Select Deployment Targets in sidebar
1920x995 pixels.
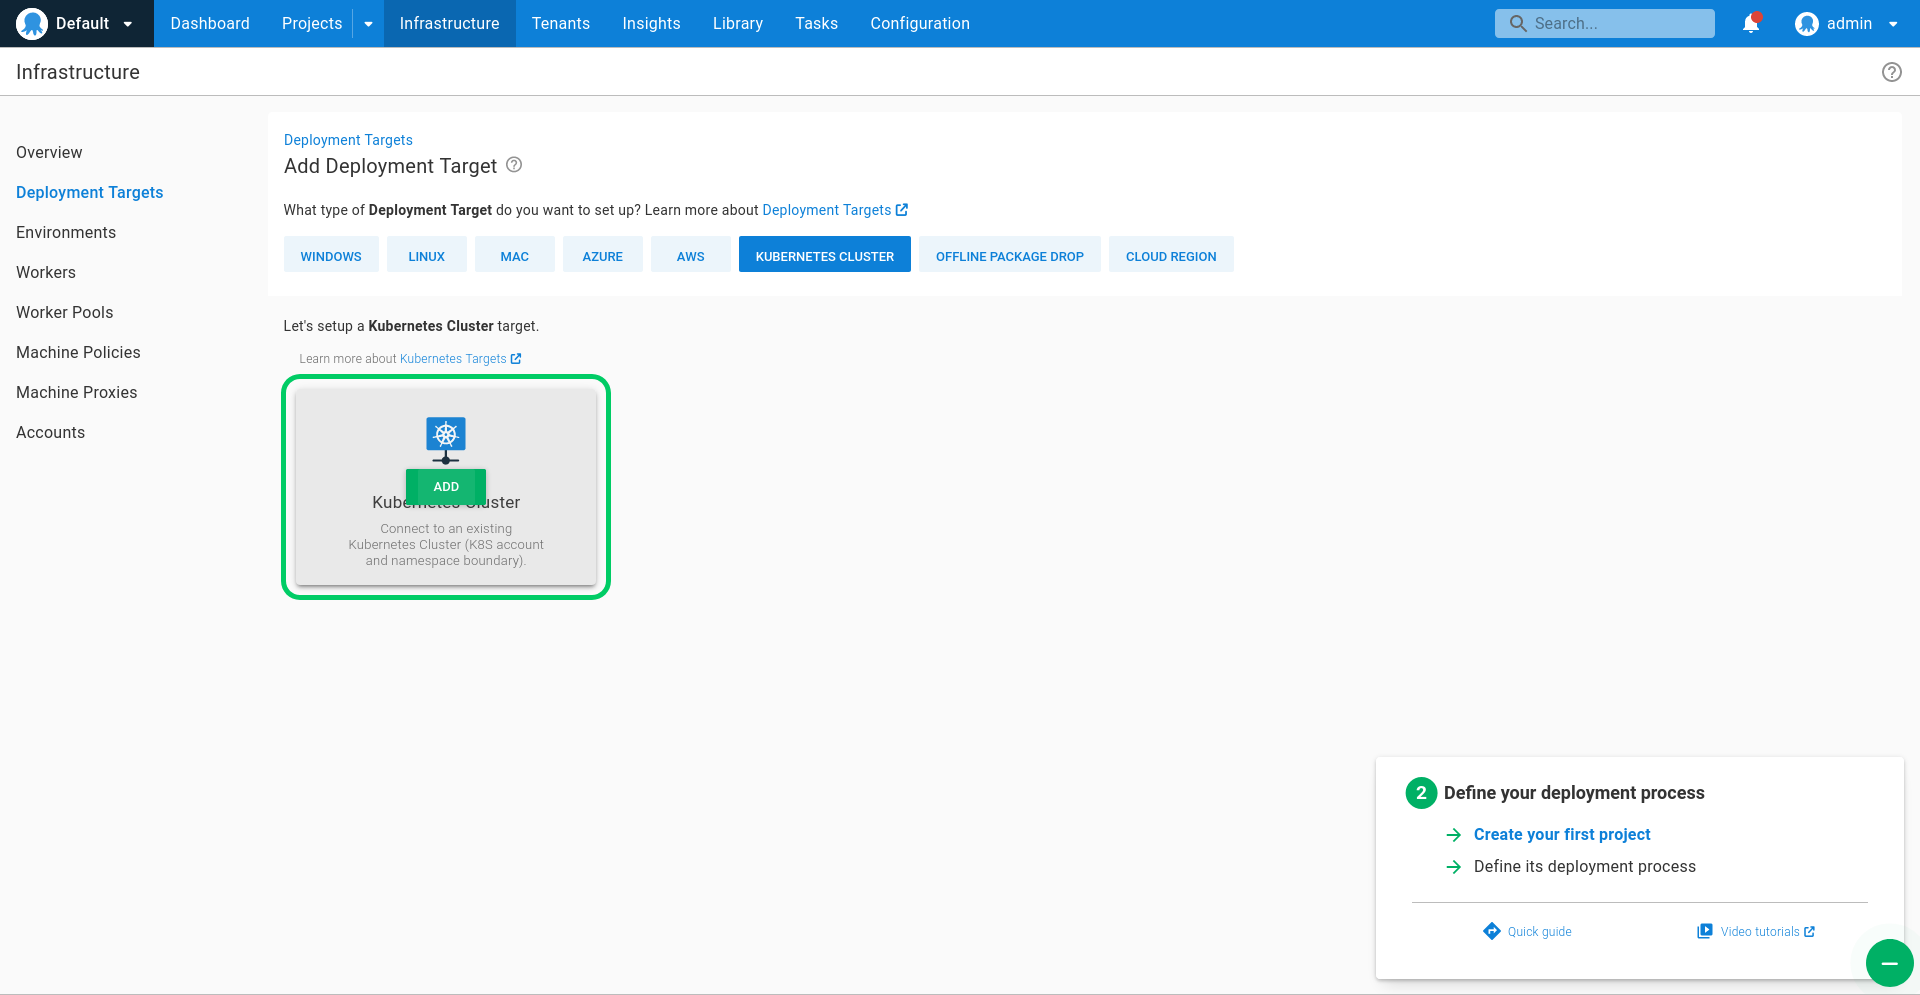click(x=89, y=192)
